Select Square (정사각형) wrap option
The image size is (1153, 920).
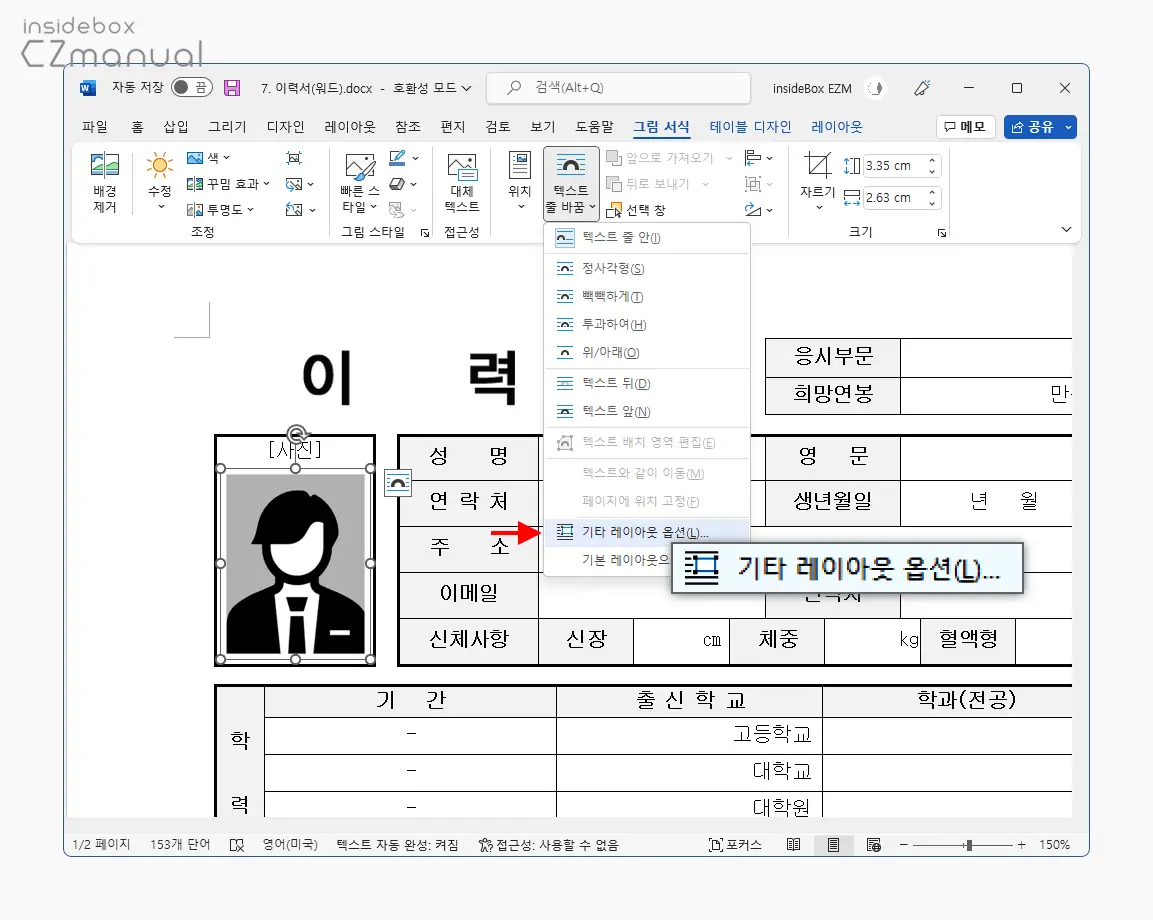[x=647, y=268]
